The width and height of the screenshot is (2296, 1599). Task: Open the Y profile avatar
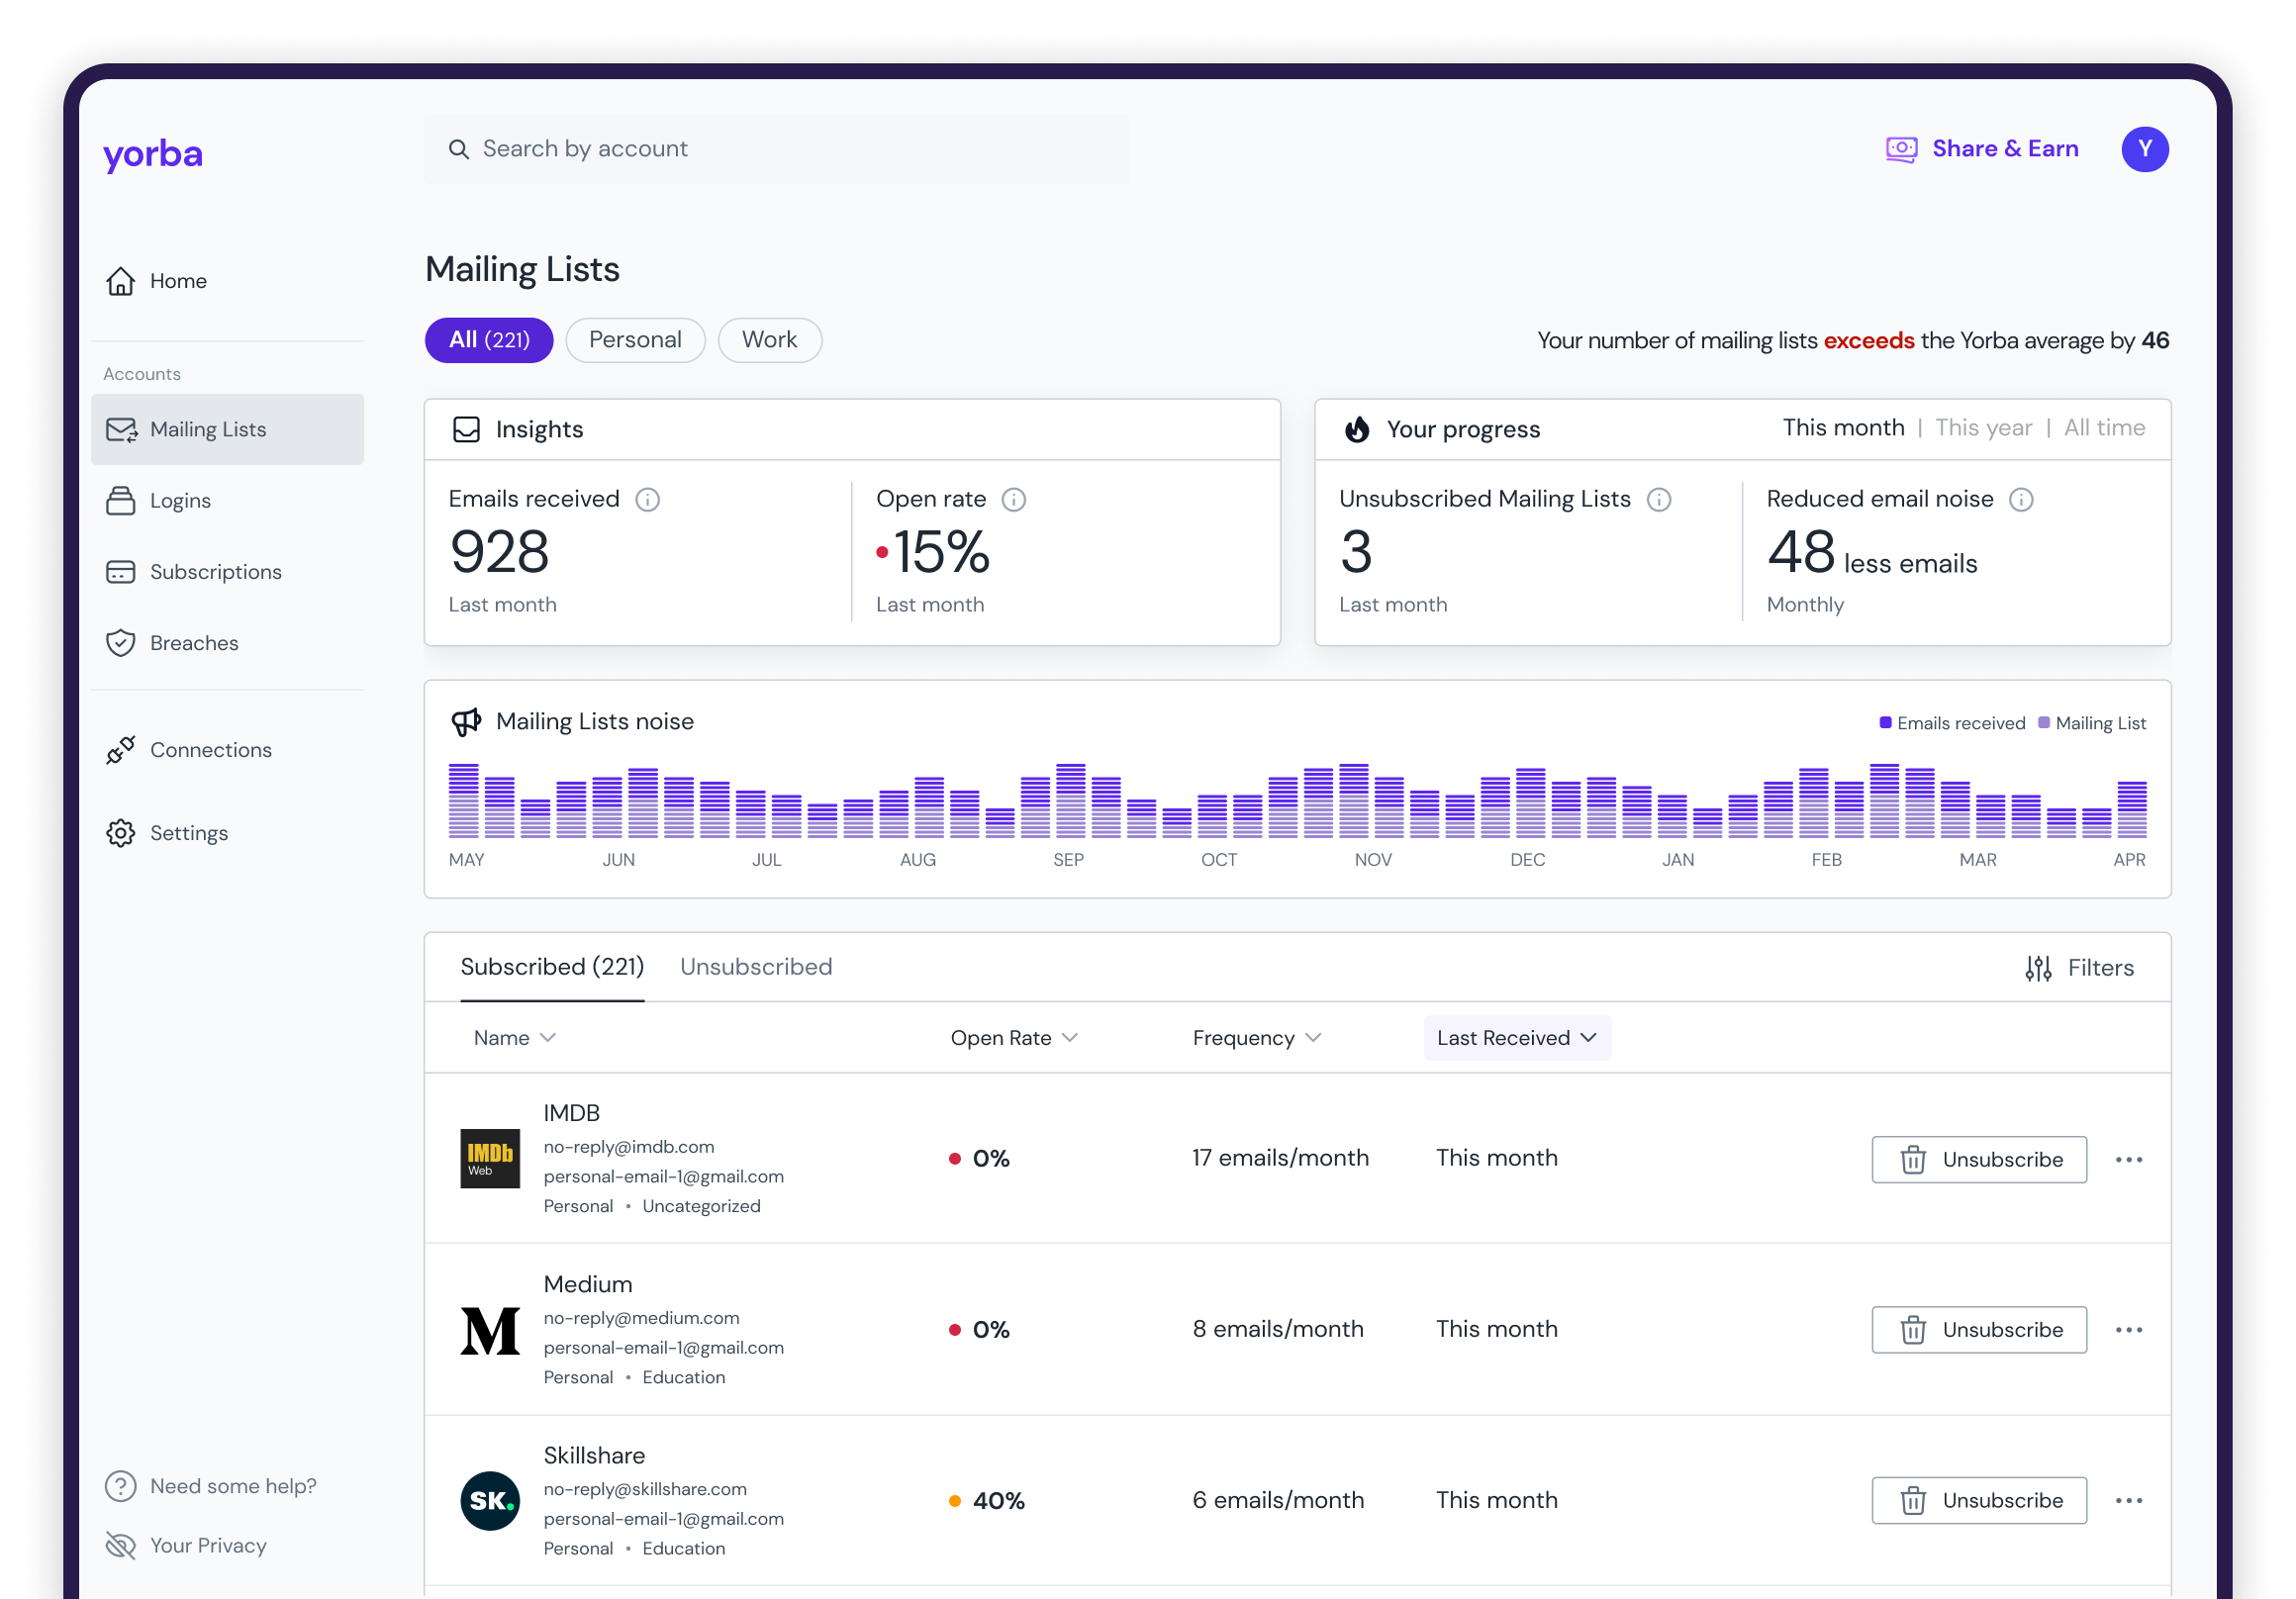pos(2144,149)
